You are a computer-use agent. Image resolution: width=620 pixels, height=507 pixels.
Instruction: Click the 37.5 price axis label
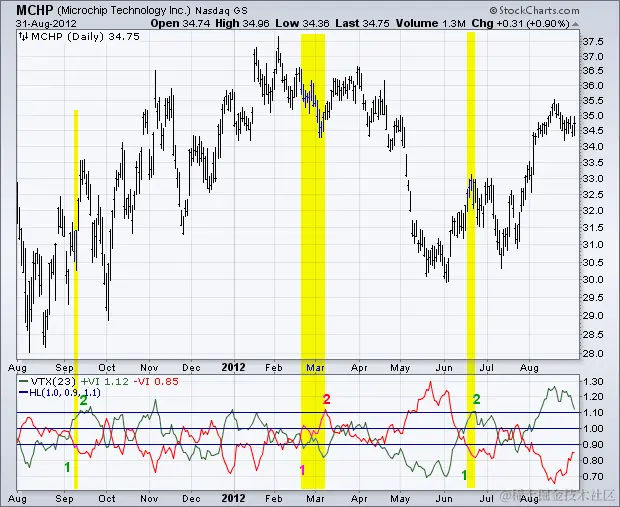(592, 42)
